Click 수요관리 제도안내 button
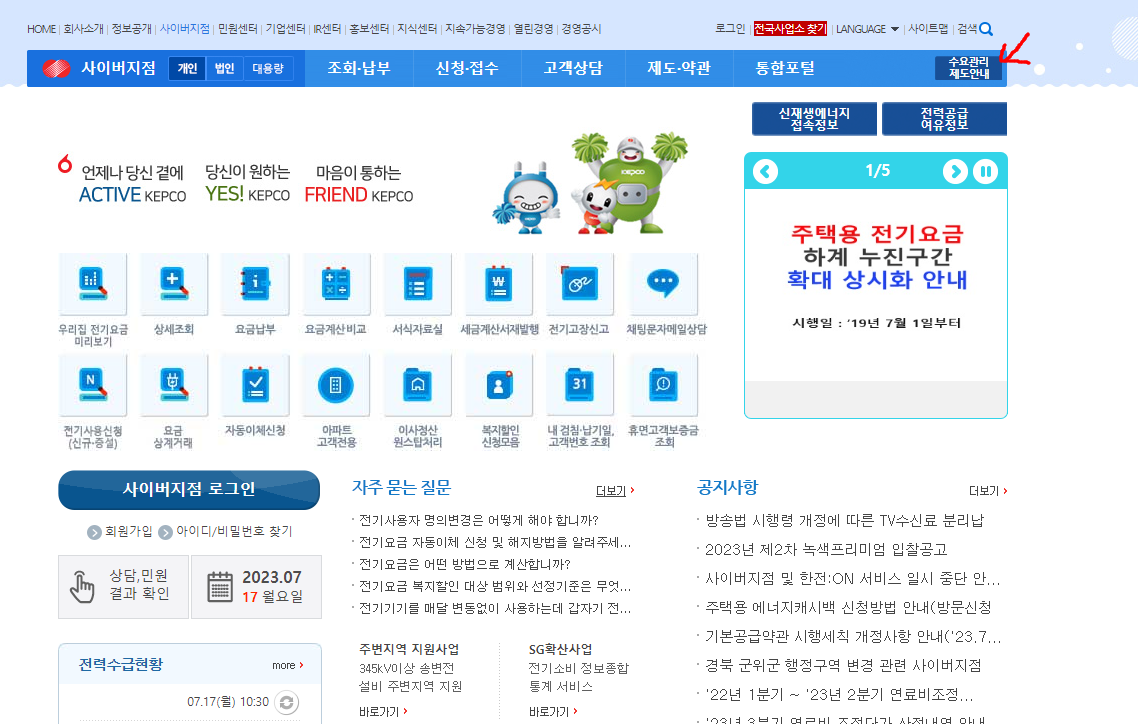The width and height of the screenshot is (1138, 724). coord(968,68)
